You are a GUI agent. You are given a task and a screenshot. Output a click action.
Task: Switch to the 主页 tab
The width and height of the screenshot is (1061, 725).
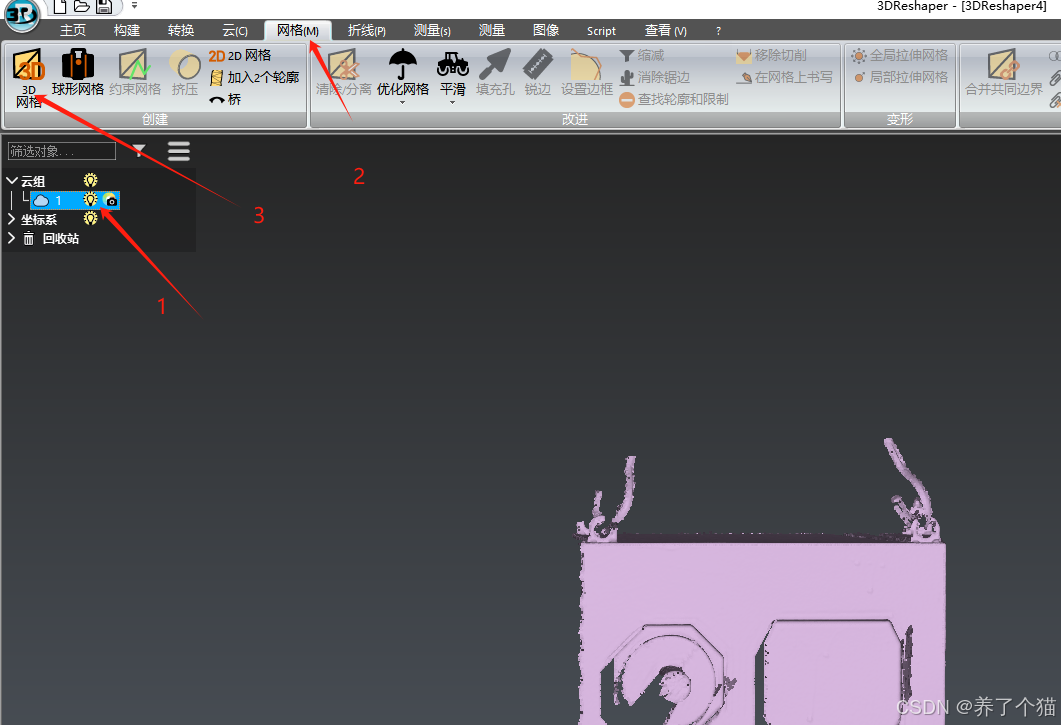(x=72, y=30)
